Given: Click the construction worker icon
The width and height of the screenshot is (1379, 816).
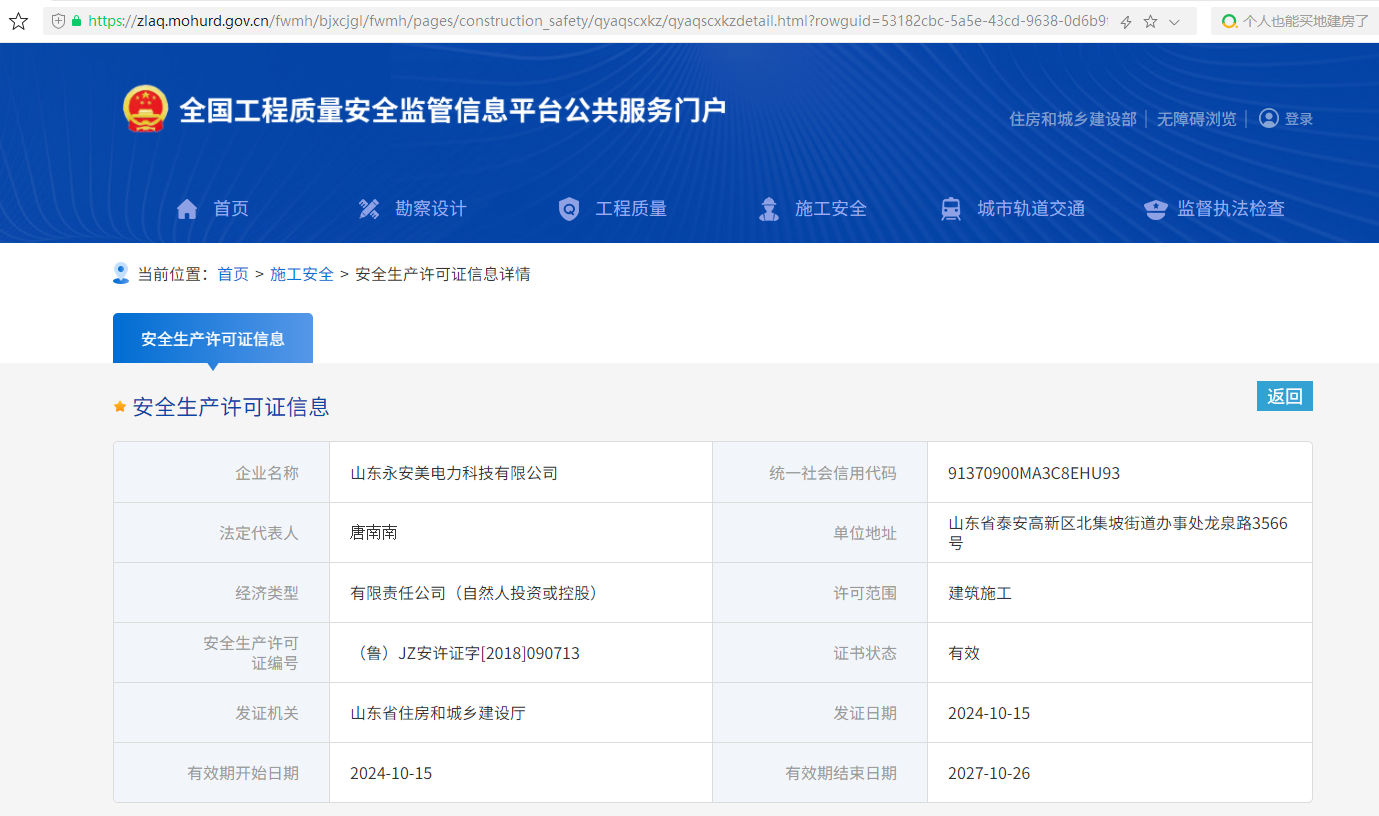Looking at the screenshot, I should (x=769, y=209).
